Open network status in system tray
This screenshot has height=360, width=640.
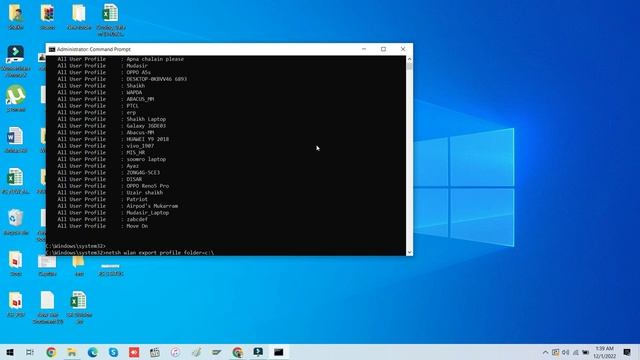pyautogui.click(x=576, y=352)
